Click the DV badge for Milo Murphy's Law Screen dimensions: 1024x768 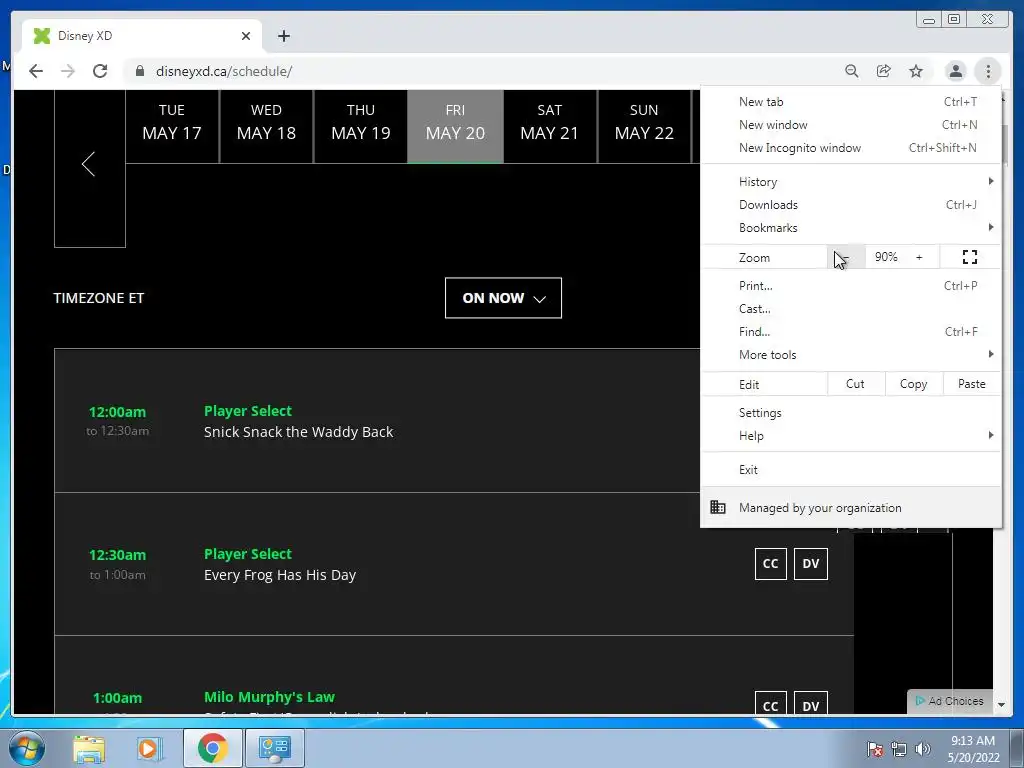[810, 703]
